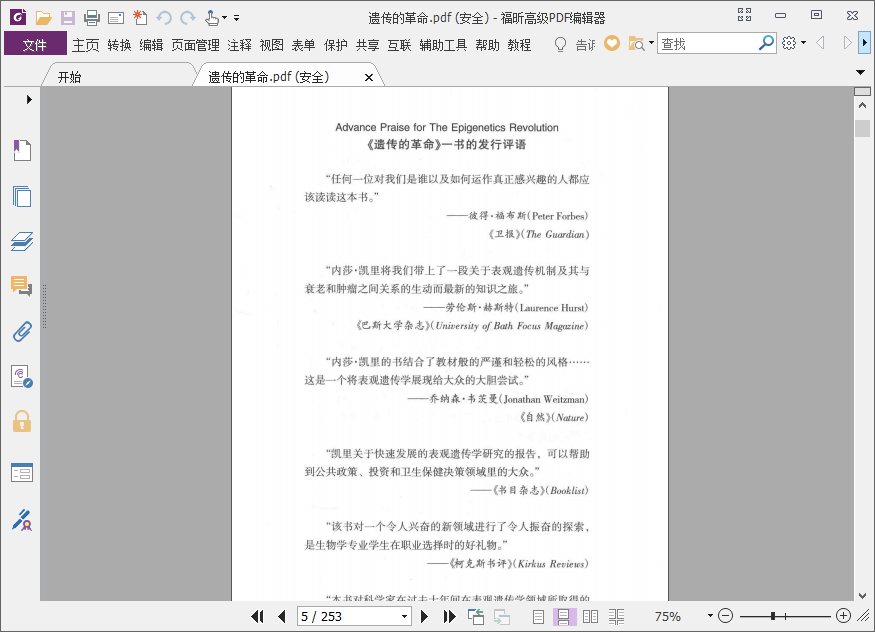Click the search settings gear icon

point(789,43)
